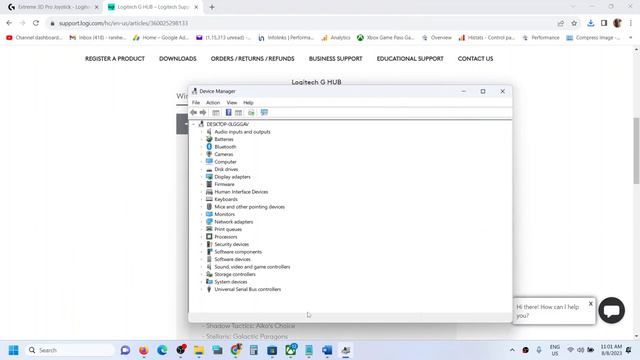Collapse the DESKTOP root computer node

coord(193,124)
